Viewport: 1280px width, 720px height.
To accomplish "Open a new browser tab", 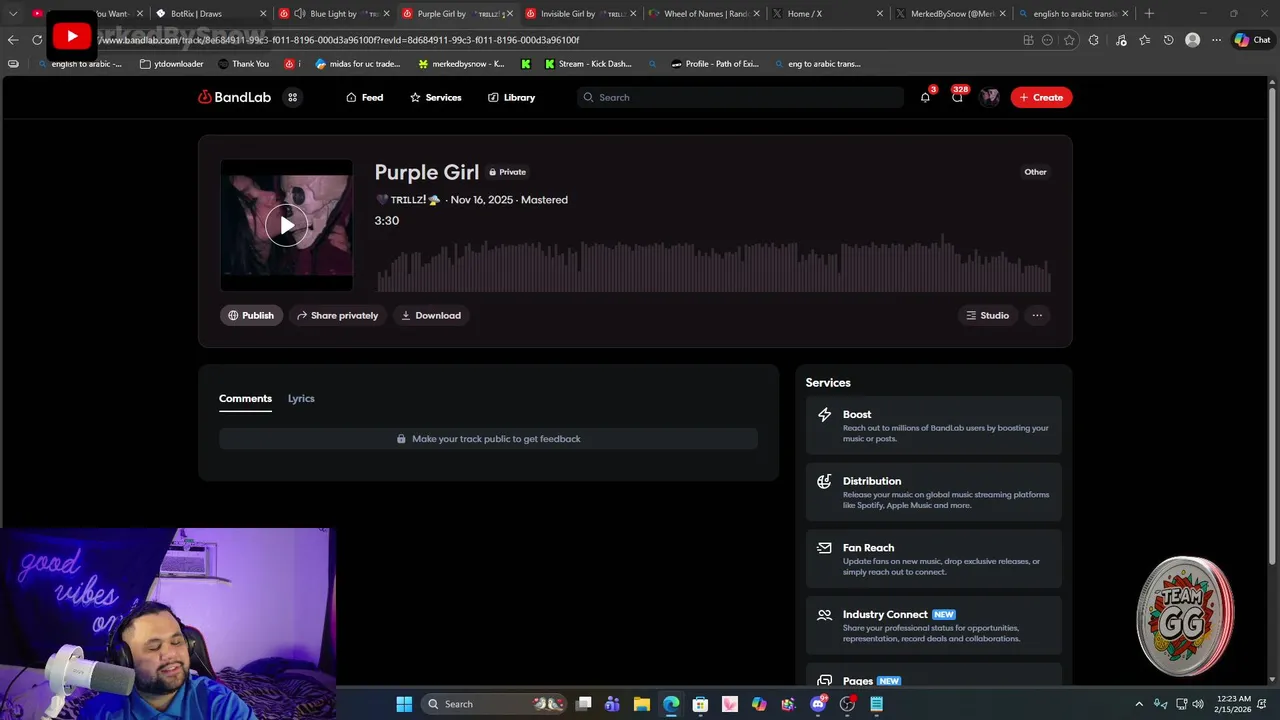I will pos(1149,14).
